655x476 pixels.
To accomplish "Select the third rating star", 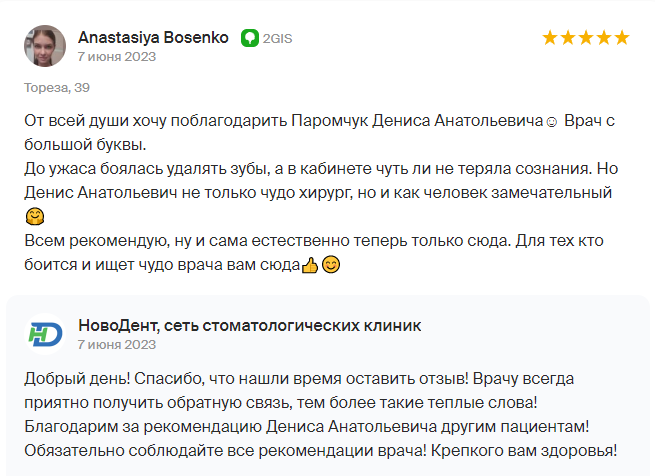I will click(586, 38).
